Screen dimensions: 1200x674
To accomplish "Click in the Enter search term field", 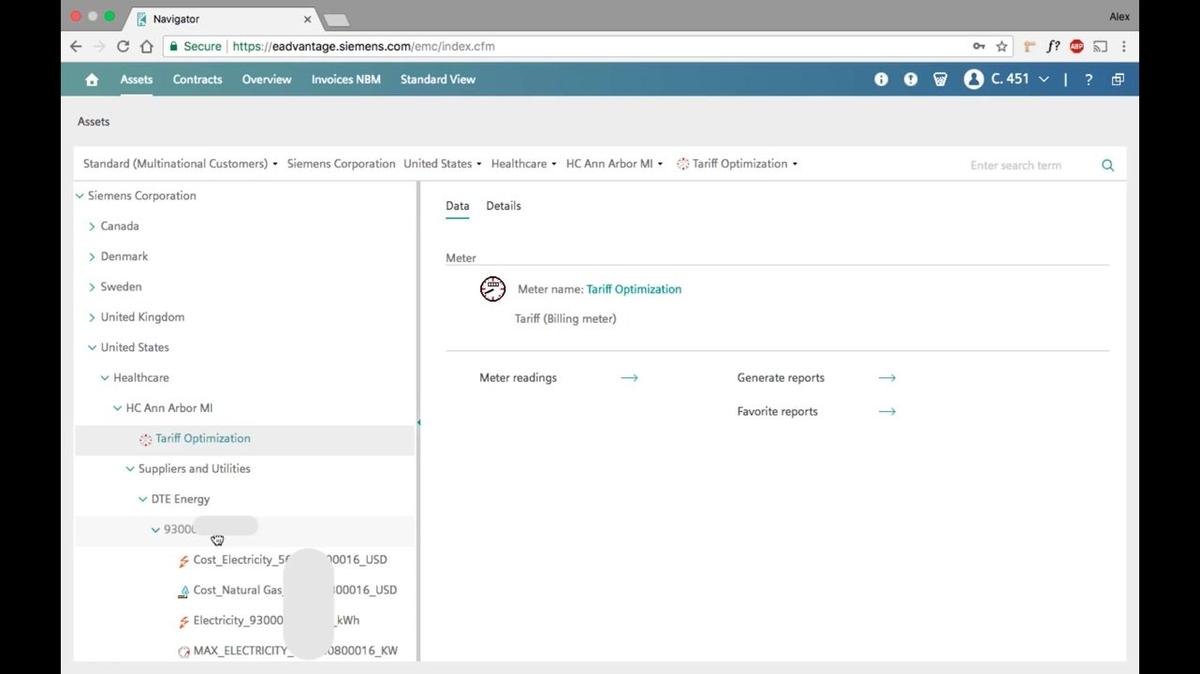I will (x=1030, y=165).
